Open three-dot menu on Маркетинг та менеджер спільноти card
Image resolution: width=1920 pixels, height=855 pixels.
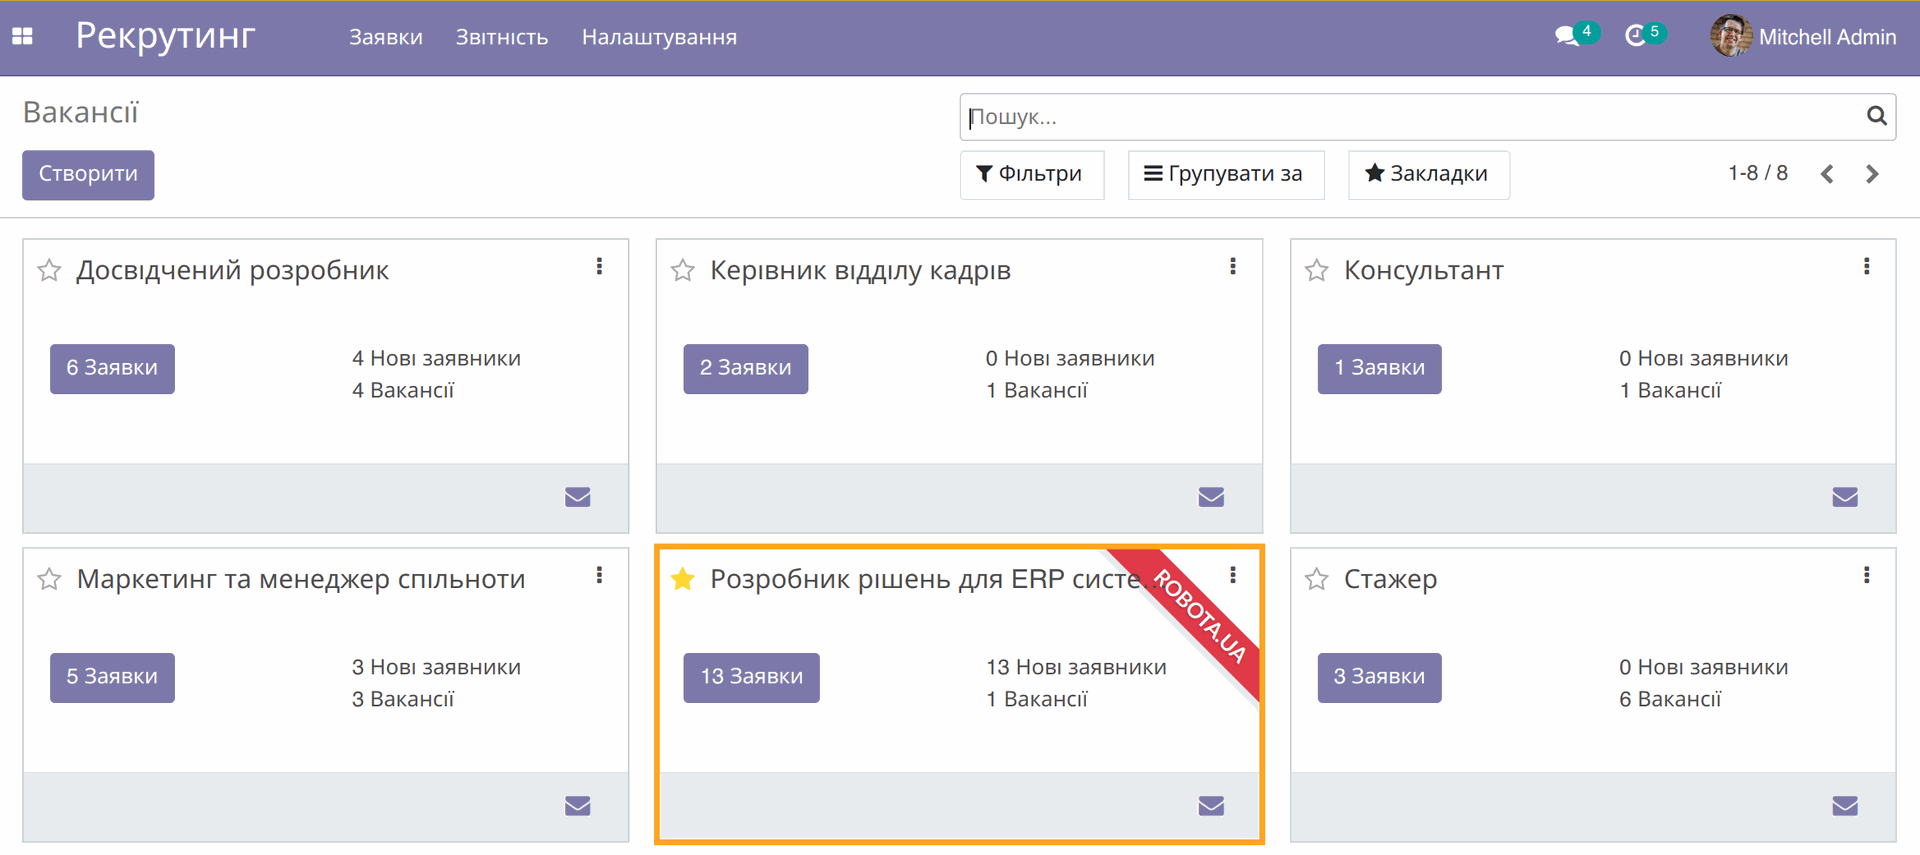[x=599, y=575]
